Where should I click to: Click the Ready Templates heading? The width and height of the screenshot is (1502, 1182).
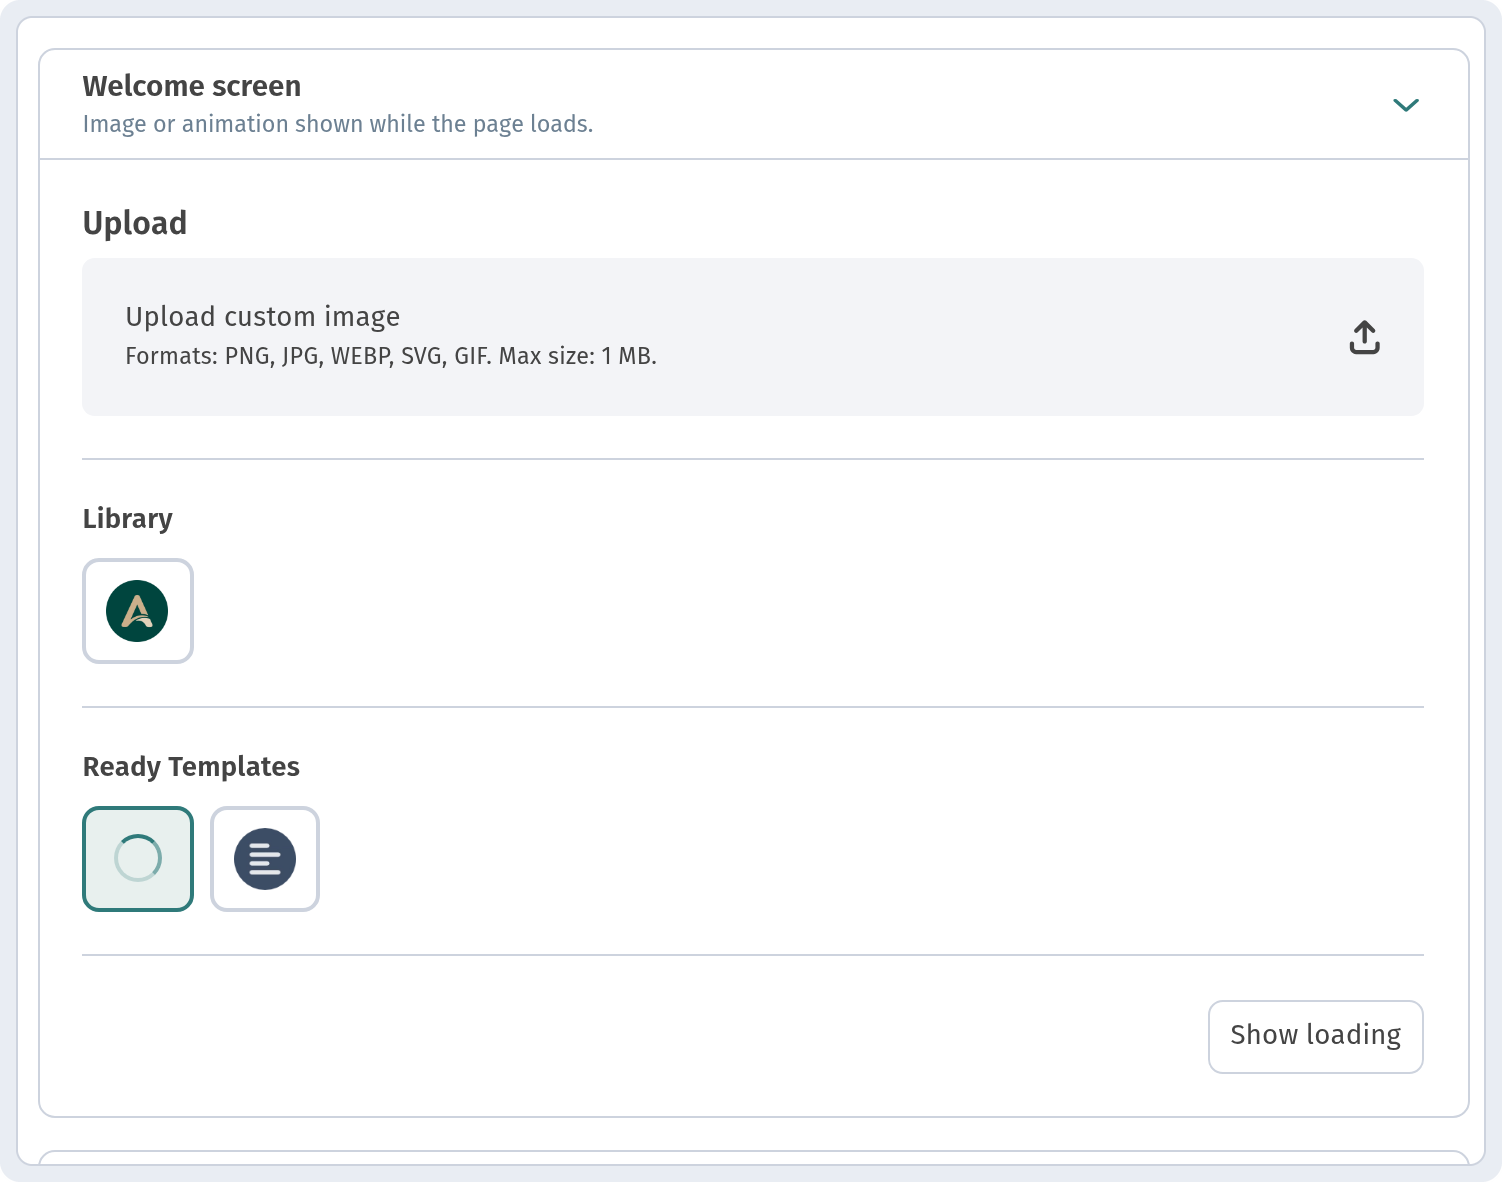(191, 767)
